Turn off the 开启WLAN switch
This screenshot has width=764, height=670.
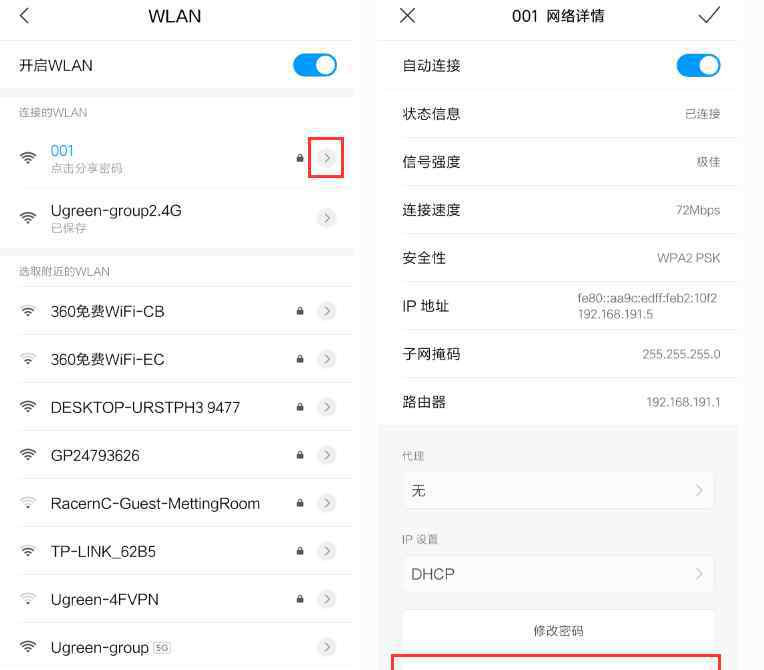(315, 65)
